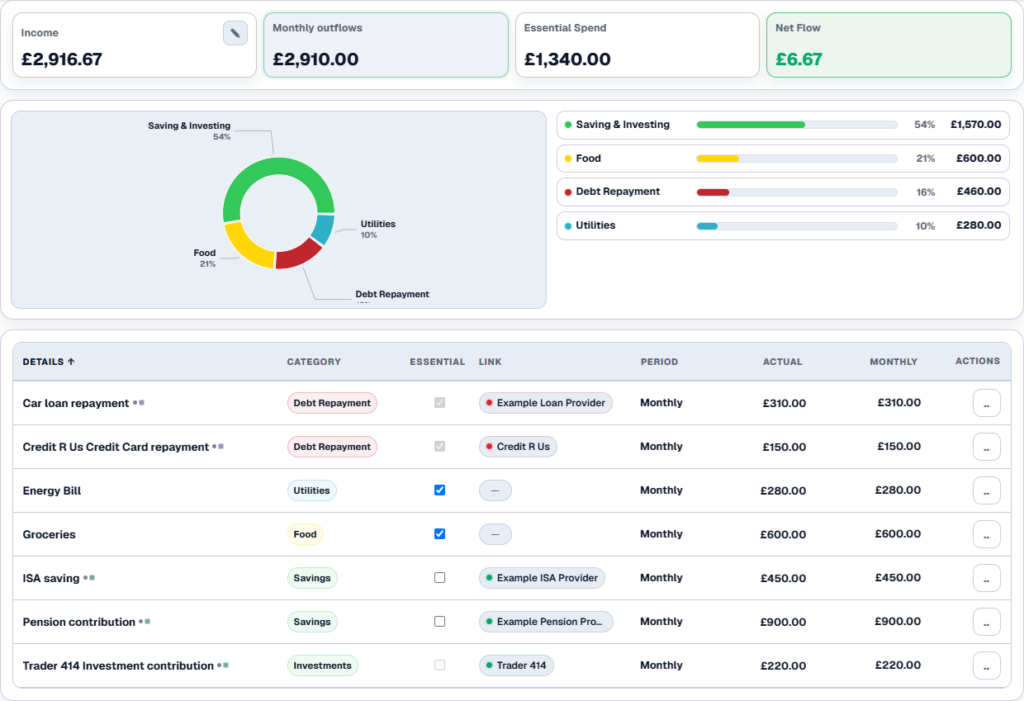
Task: Click the linked-account indicator beside ISA saving
Action: [89, 578]
